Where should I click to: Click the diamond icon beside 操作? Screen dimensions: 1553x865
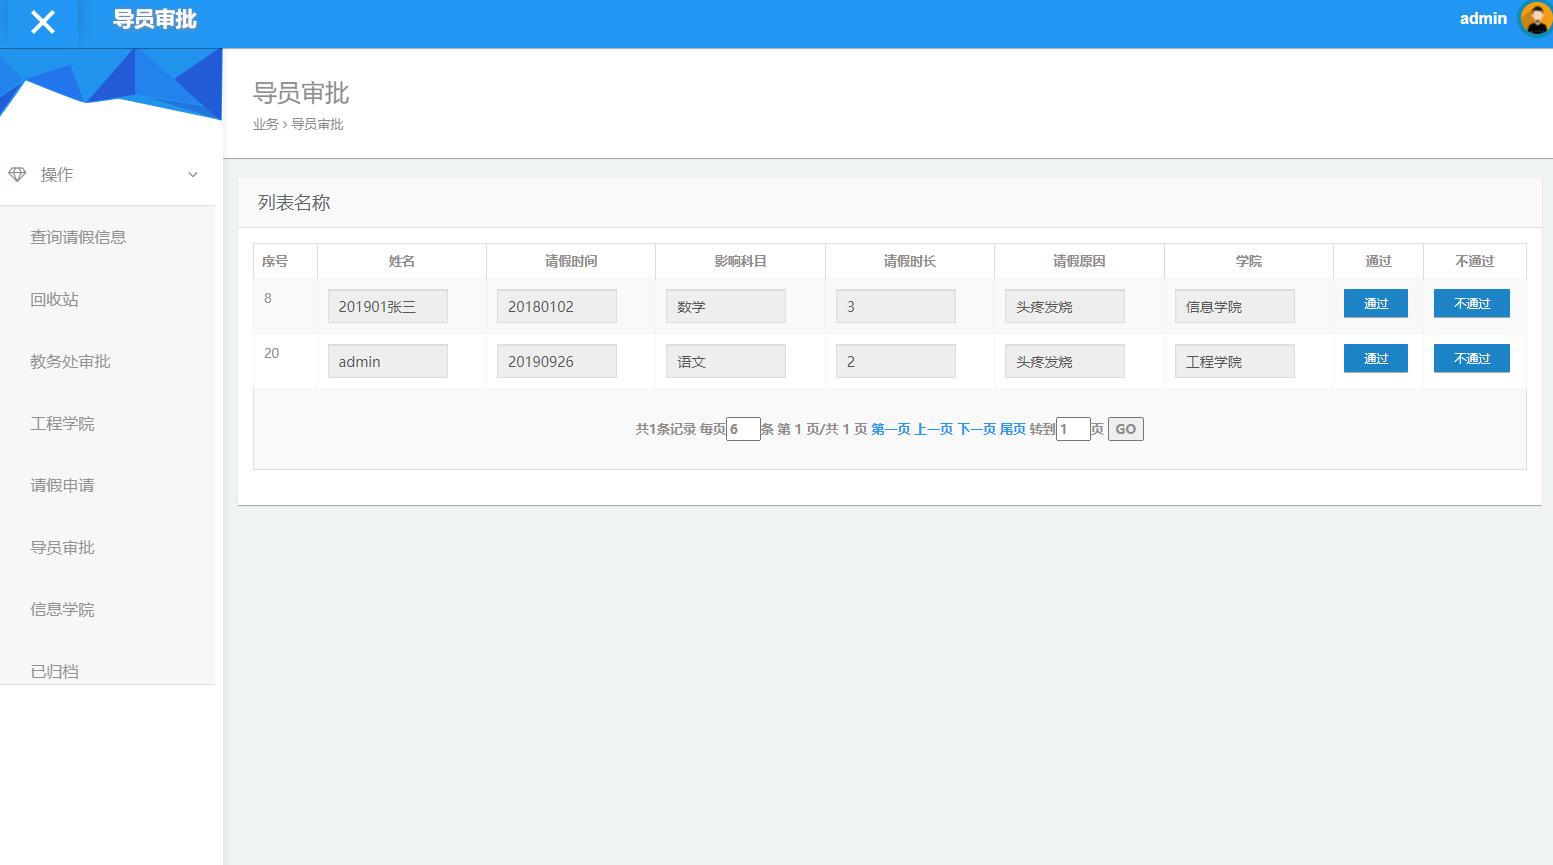(17, 174)
